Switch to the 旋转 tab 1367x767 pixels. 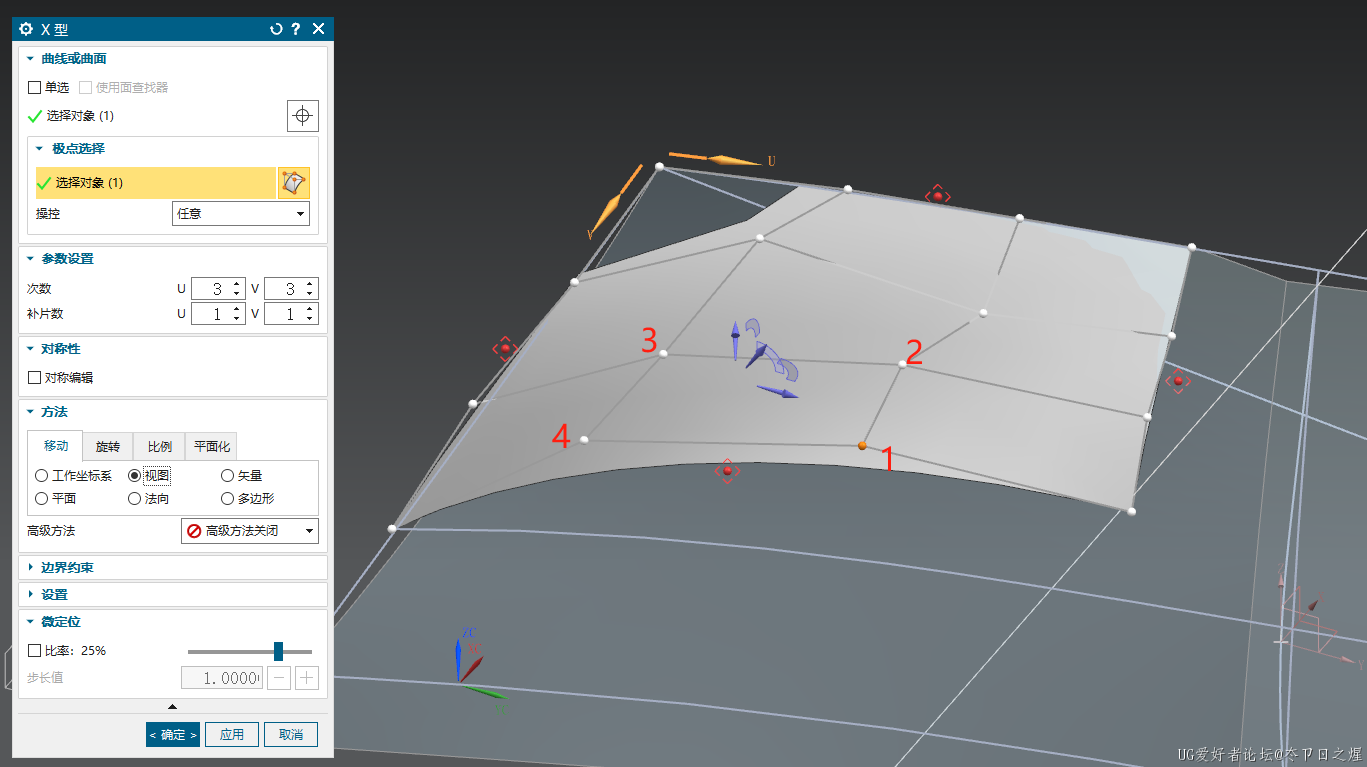click(x=108, y=447)
